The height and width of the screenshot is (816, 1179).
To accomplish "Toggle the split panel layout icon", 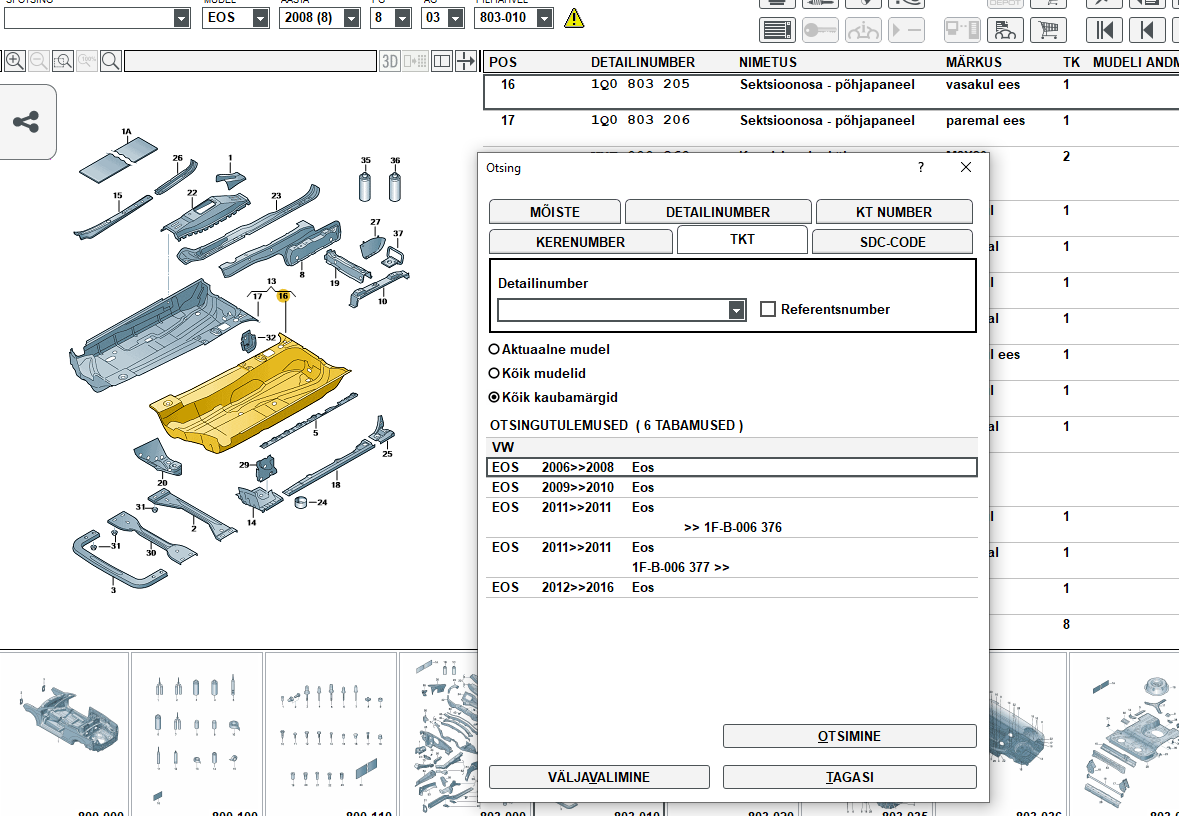I will 442,62.
